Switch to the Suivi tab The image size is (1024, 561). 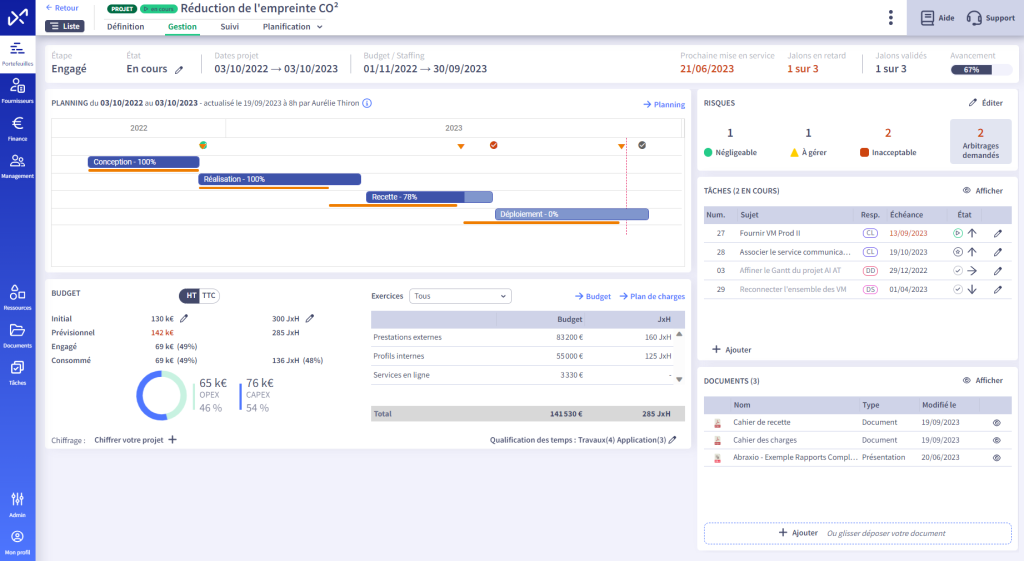tap(229, 27)
